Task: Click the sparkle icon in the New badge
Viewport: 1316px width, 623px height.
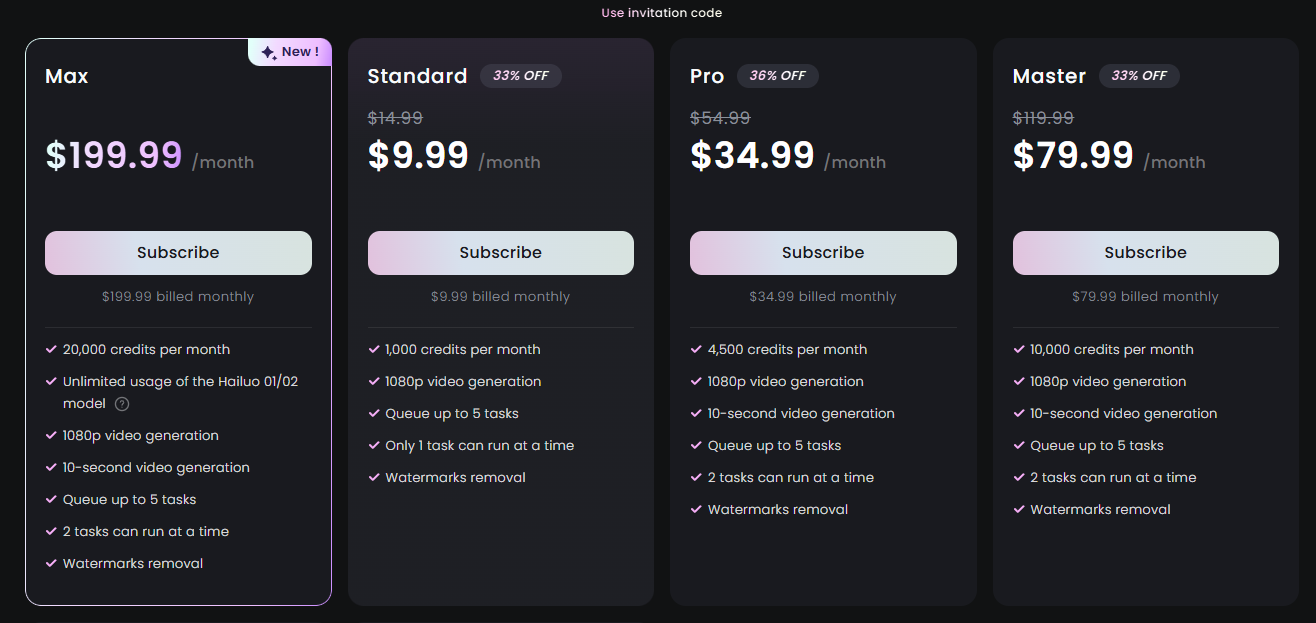Action: pyautogui.click(x=268, y=53)
